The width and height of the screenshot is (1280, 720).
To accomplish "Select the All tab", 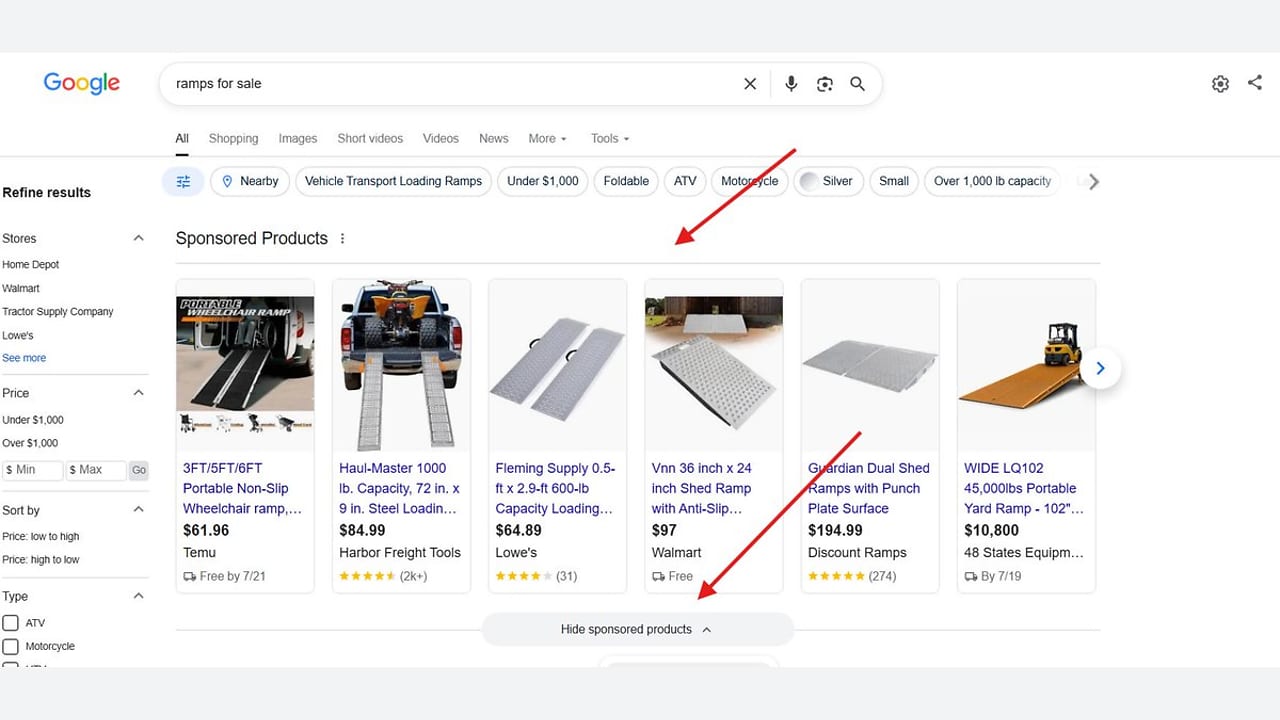I will [182, 139].
